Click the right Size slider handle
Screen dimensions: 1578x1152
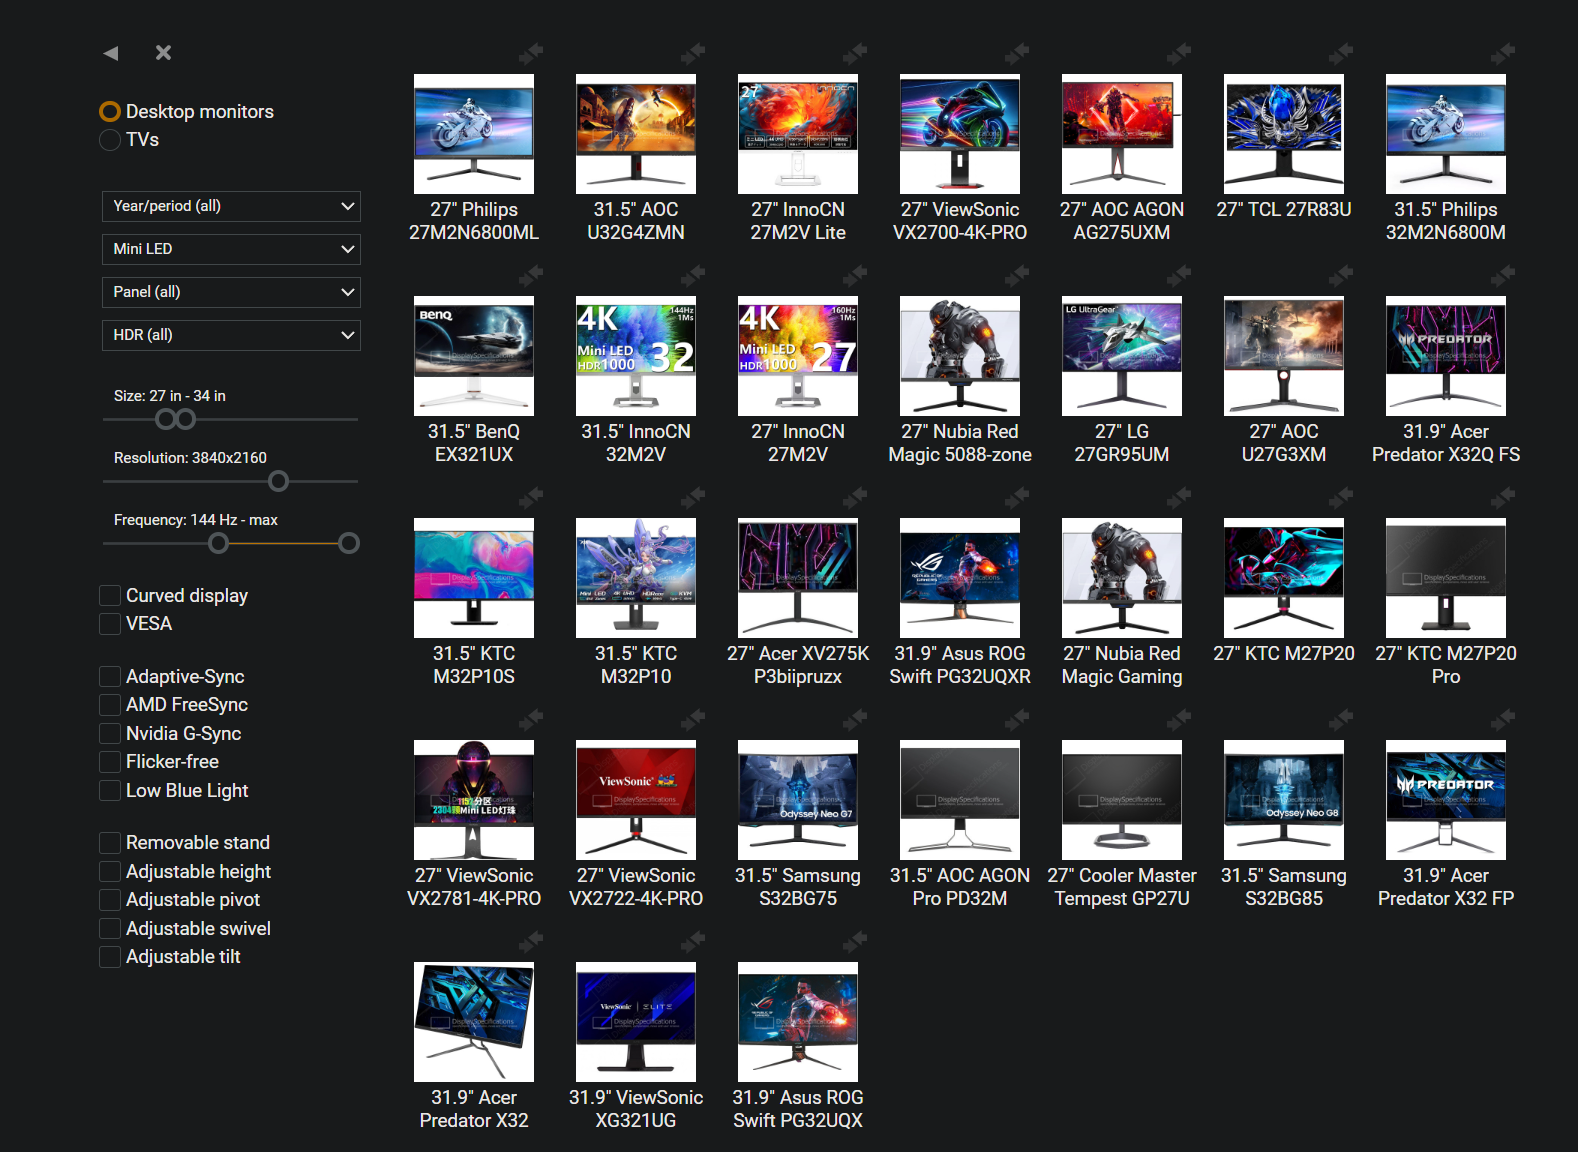(x=186, y=419)
